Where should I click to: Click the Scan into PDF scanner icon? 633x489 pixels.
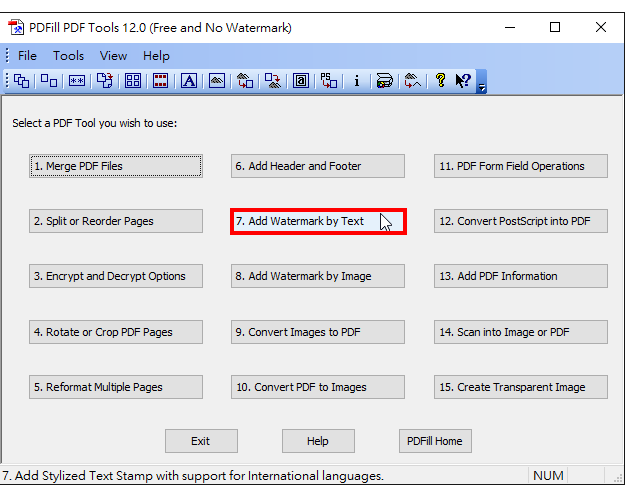[384, 81]
